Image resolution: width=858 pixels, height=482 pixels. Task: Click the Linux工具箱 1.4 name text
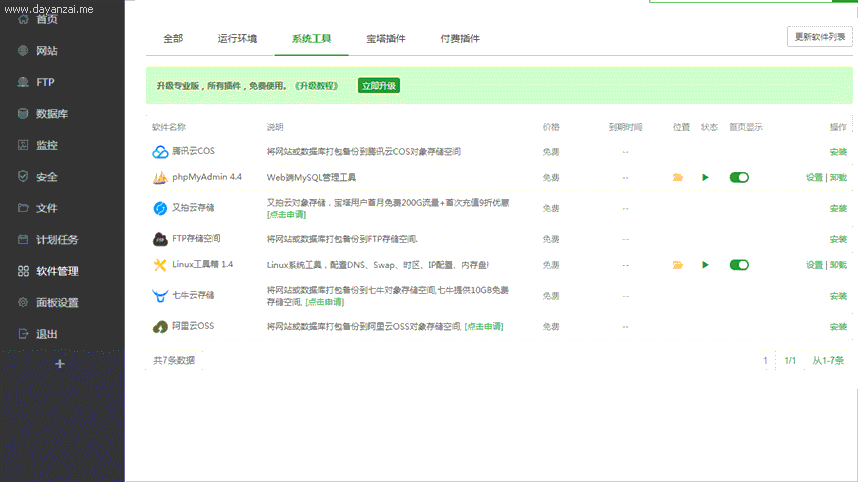click(202, 264)
